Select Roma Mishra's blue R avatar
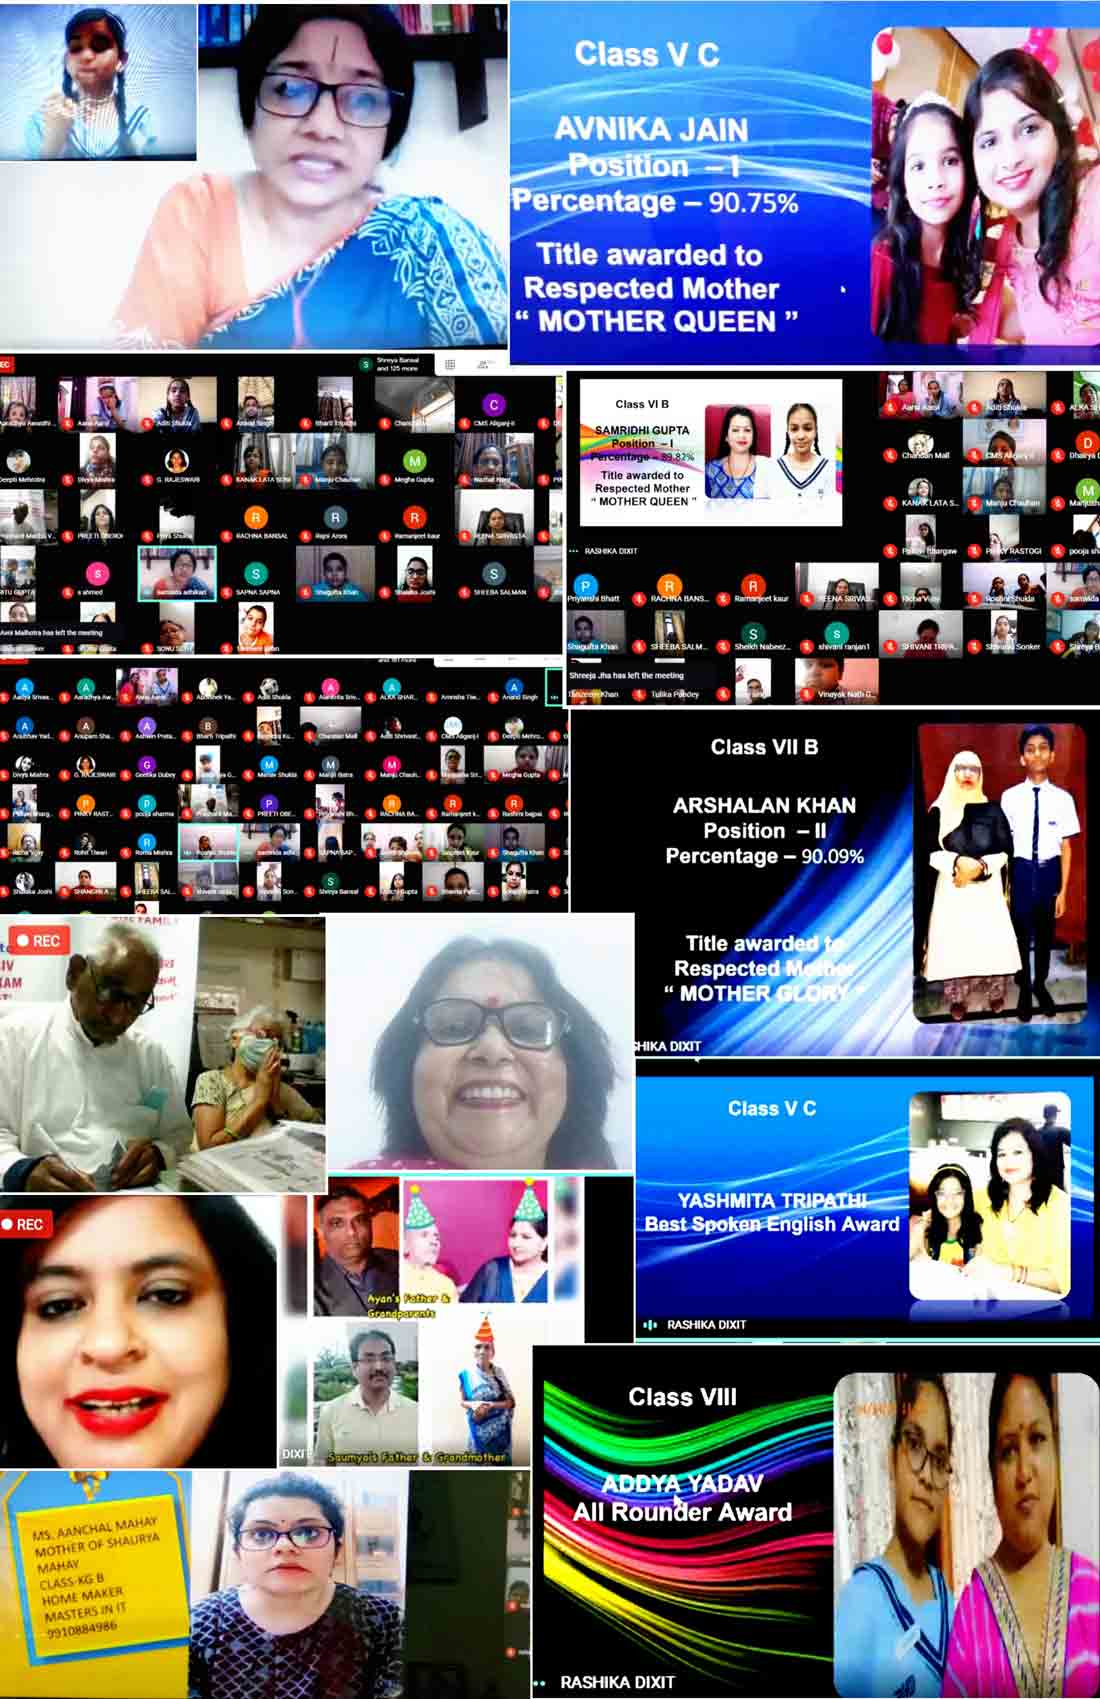 coord(147,843)
